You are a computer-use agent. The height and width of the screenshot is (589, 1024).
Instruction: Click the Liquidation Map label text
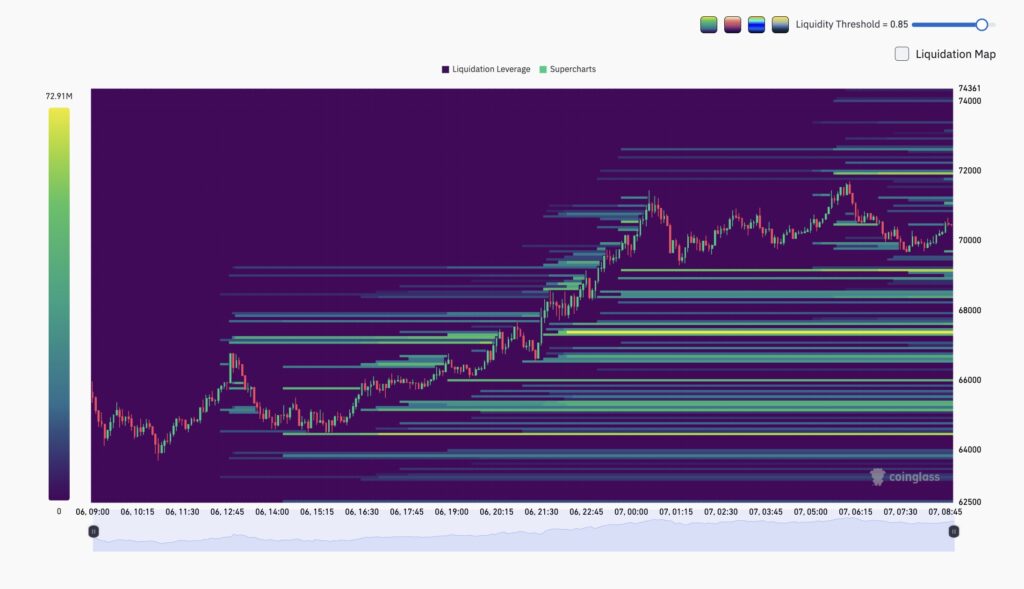955,54
